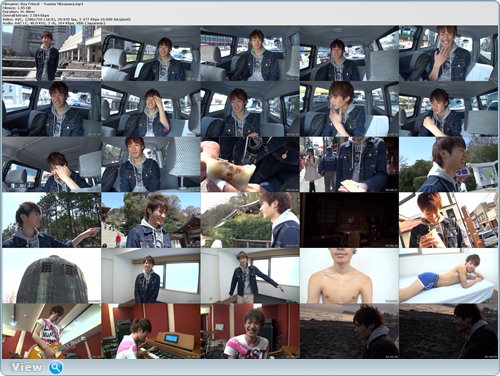
Task: Open thumbnail of man laughing in pink shirt
Action: [250, 331]
